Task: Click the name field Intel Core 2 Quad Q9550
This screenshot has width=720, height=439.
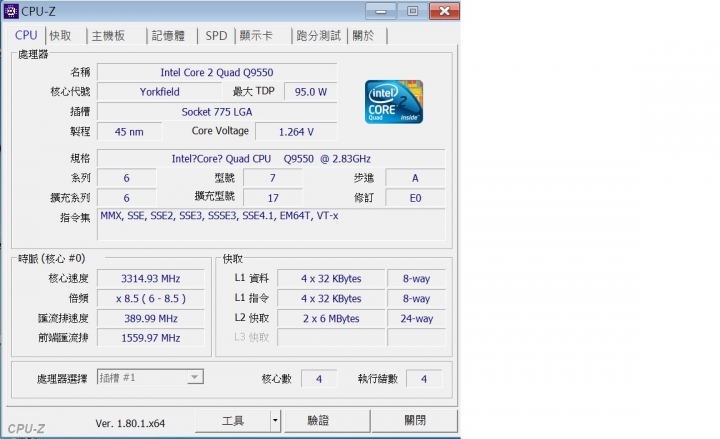Action: click(217, 73)
